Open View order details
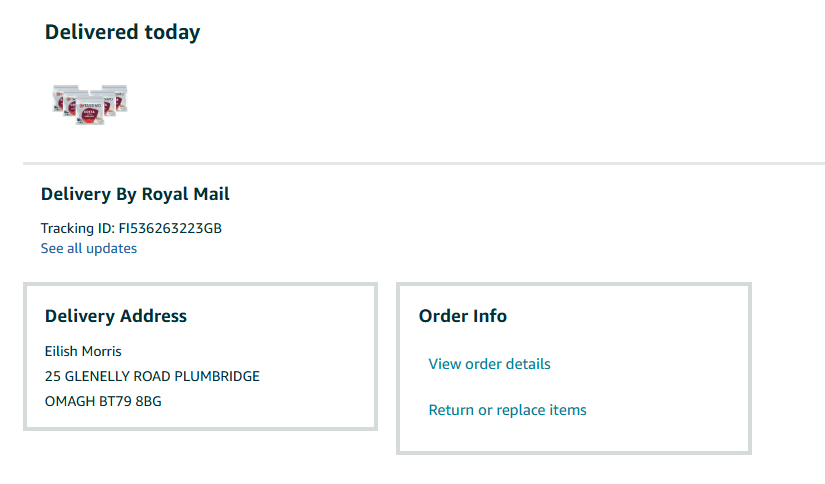 (x=489, y=364)
